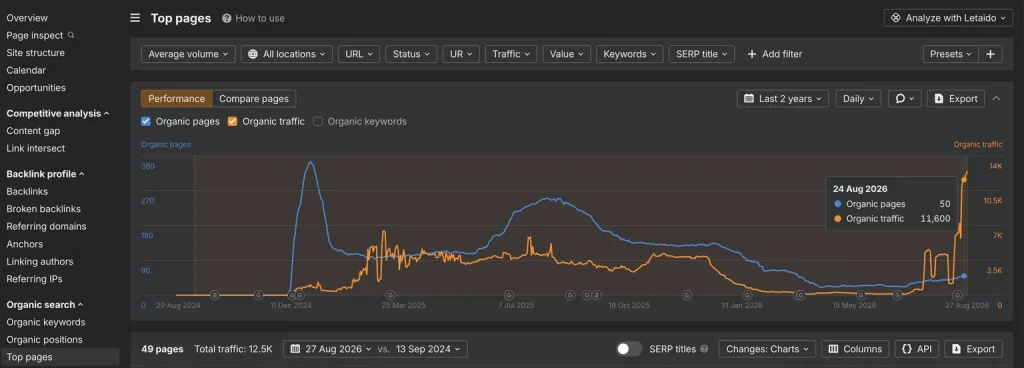Collapse the Organic search sidebar section
1024x368 pixels.
(x=45, y=305)
